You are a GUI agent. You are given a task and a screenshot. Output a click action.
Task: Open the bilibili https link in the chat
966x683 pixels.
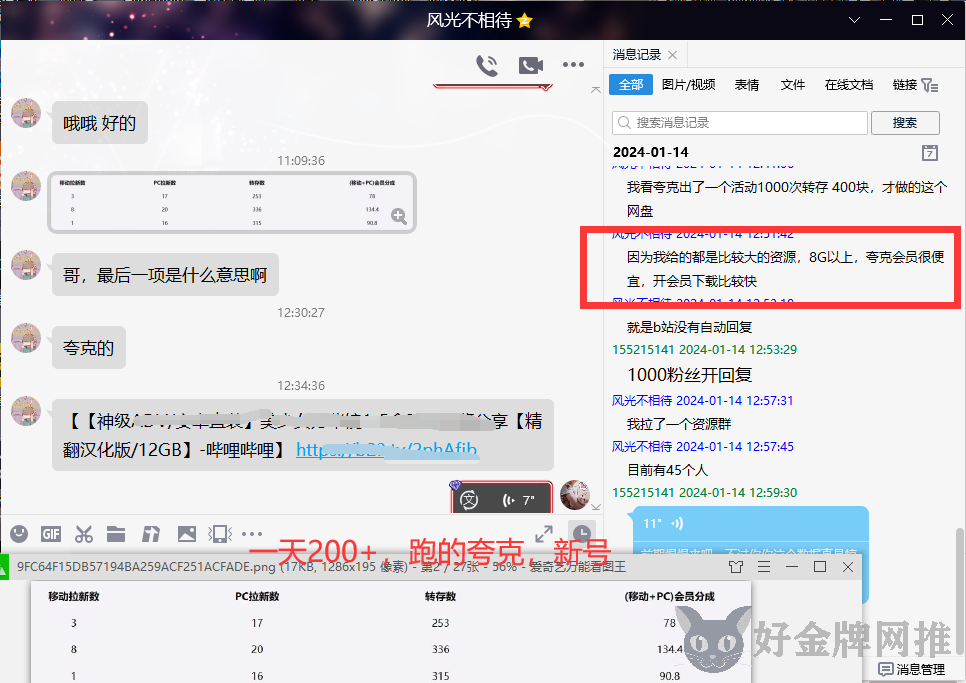point(387,450)
